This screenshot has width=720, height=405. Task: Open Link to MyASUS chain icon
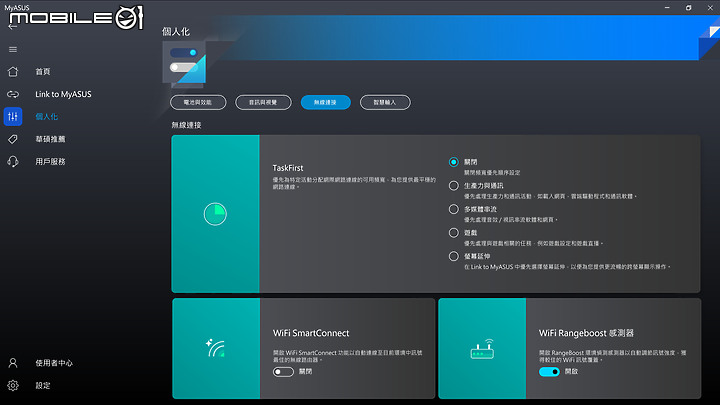tap(13, 94)
